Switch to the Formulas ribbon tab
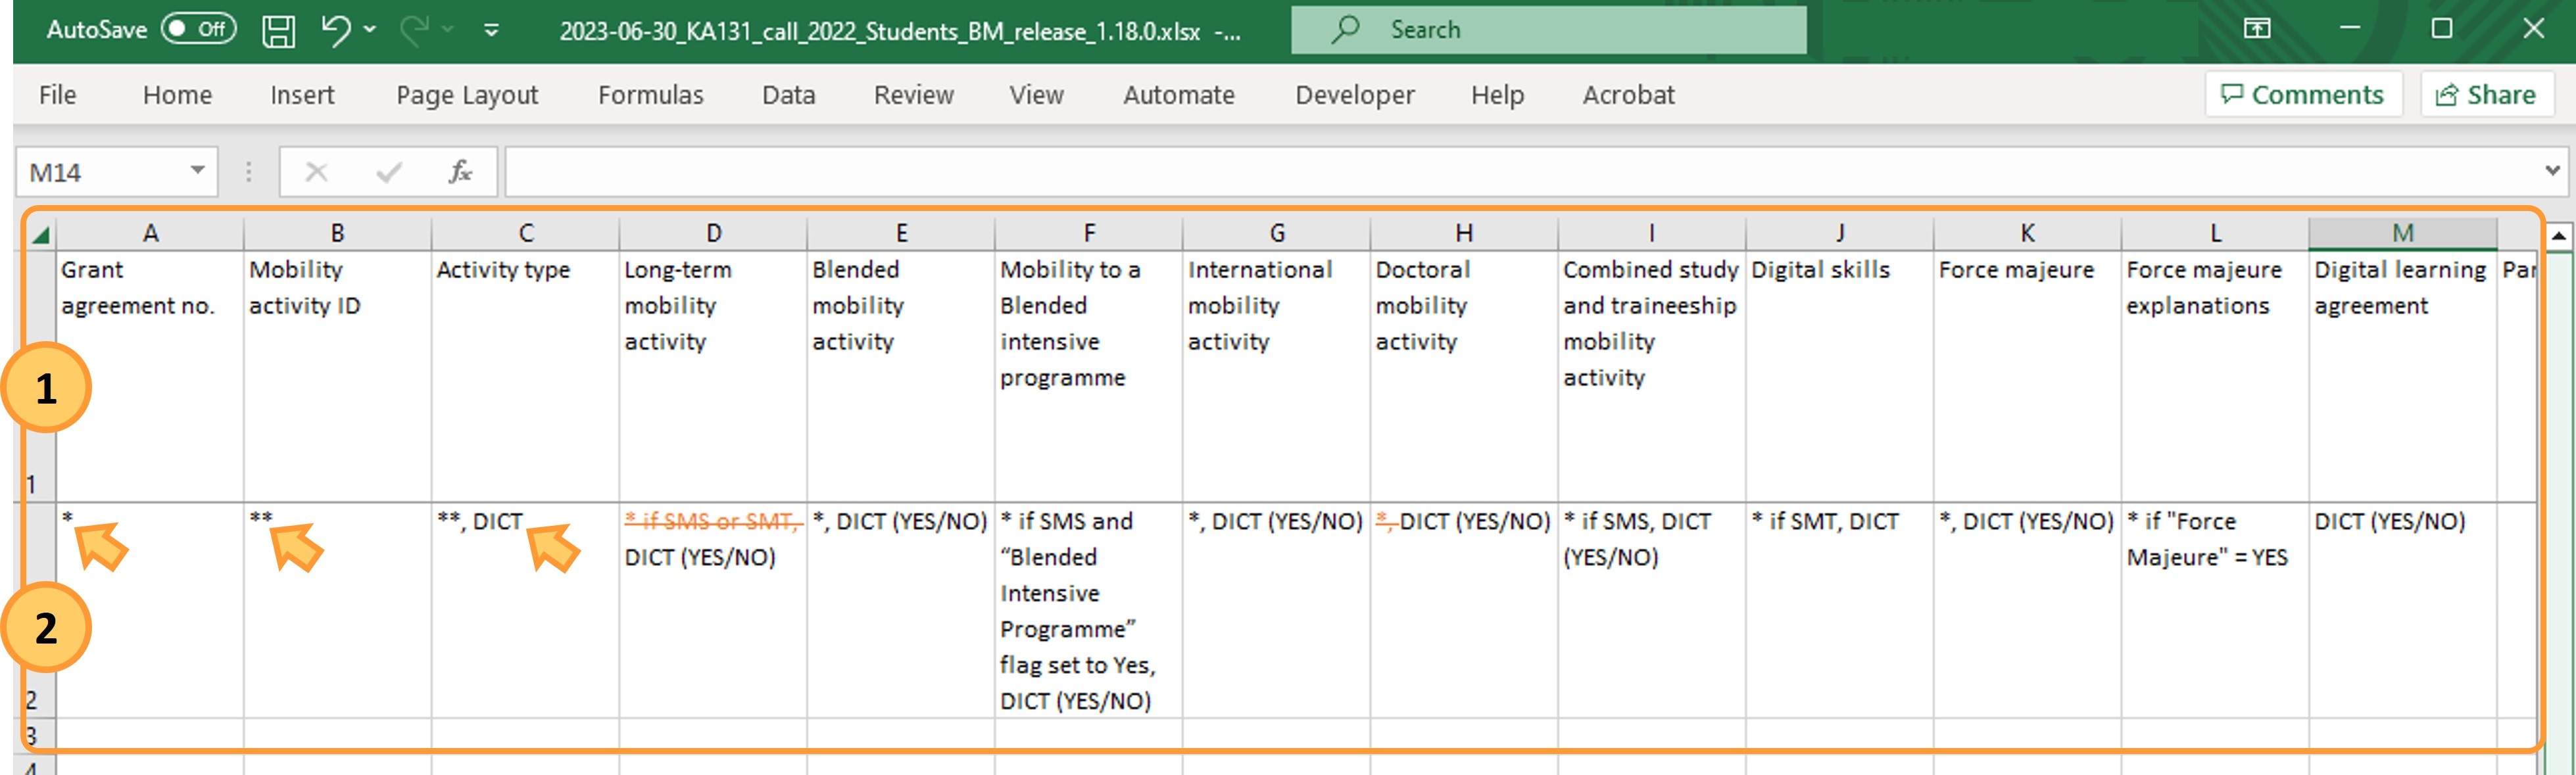2576x775 pixels. 651,95
